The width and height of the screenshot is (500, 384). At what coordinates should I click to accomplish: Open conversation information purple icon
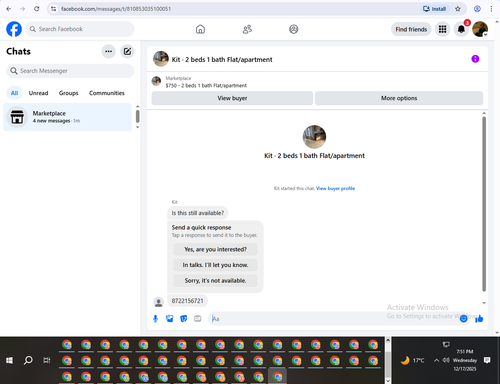[x=475, y=59]
